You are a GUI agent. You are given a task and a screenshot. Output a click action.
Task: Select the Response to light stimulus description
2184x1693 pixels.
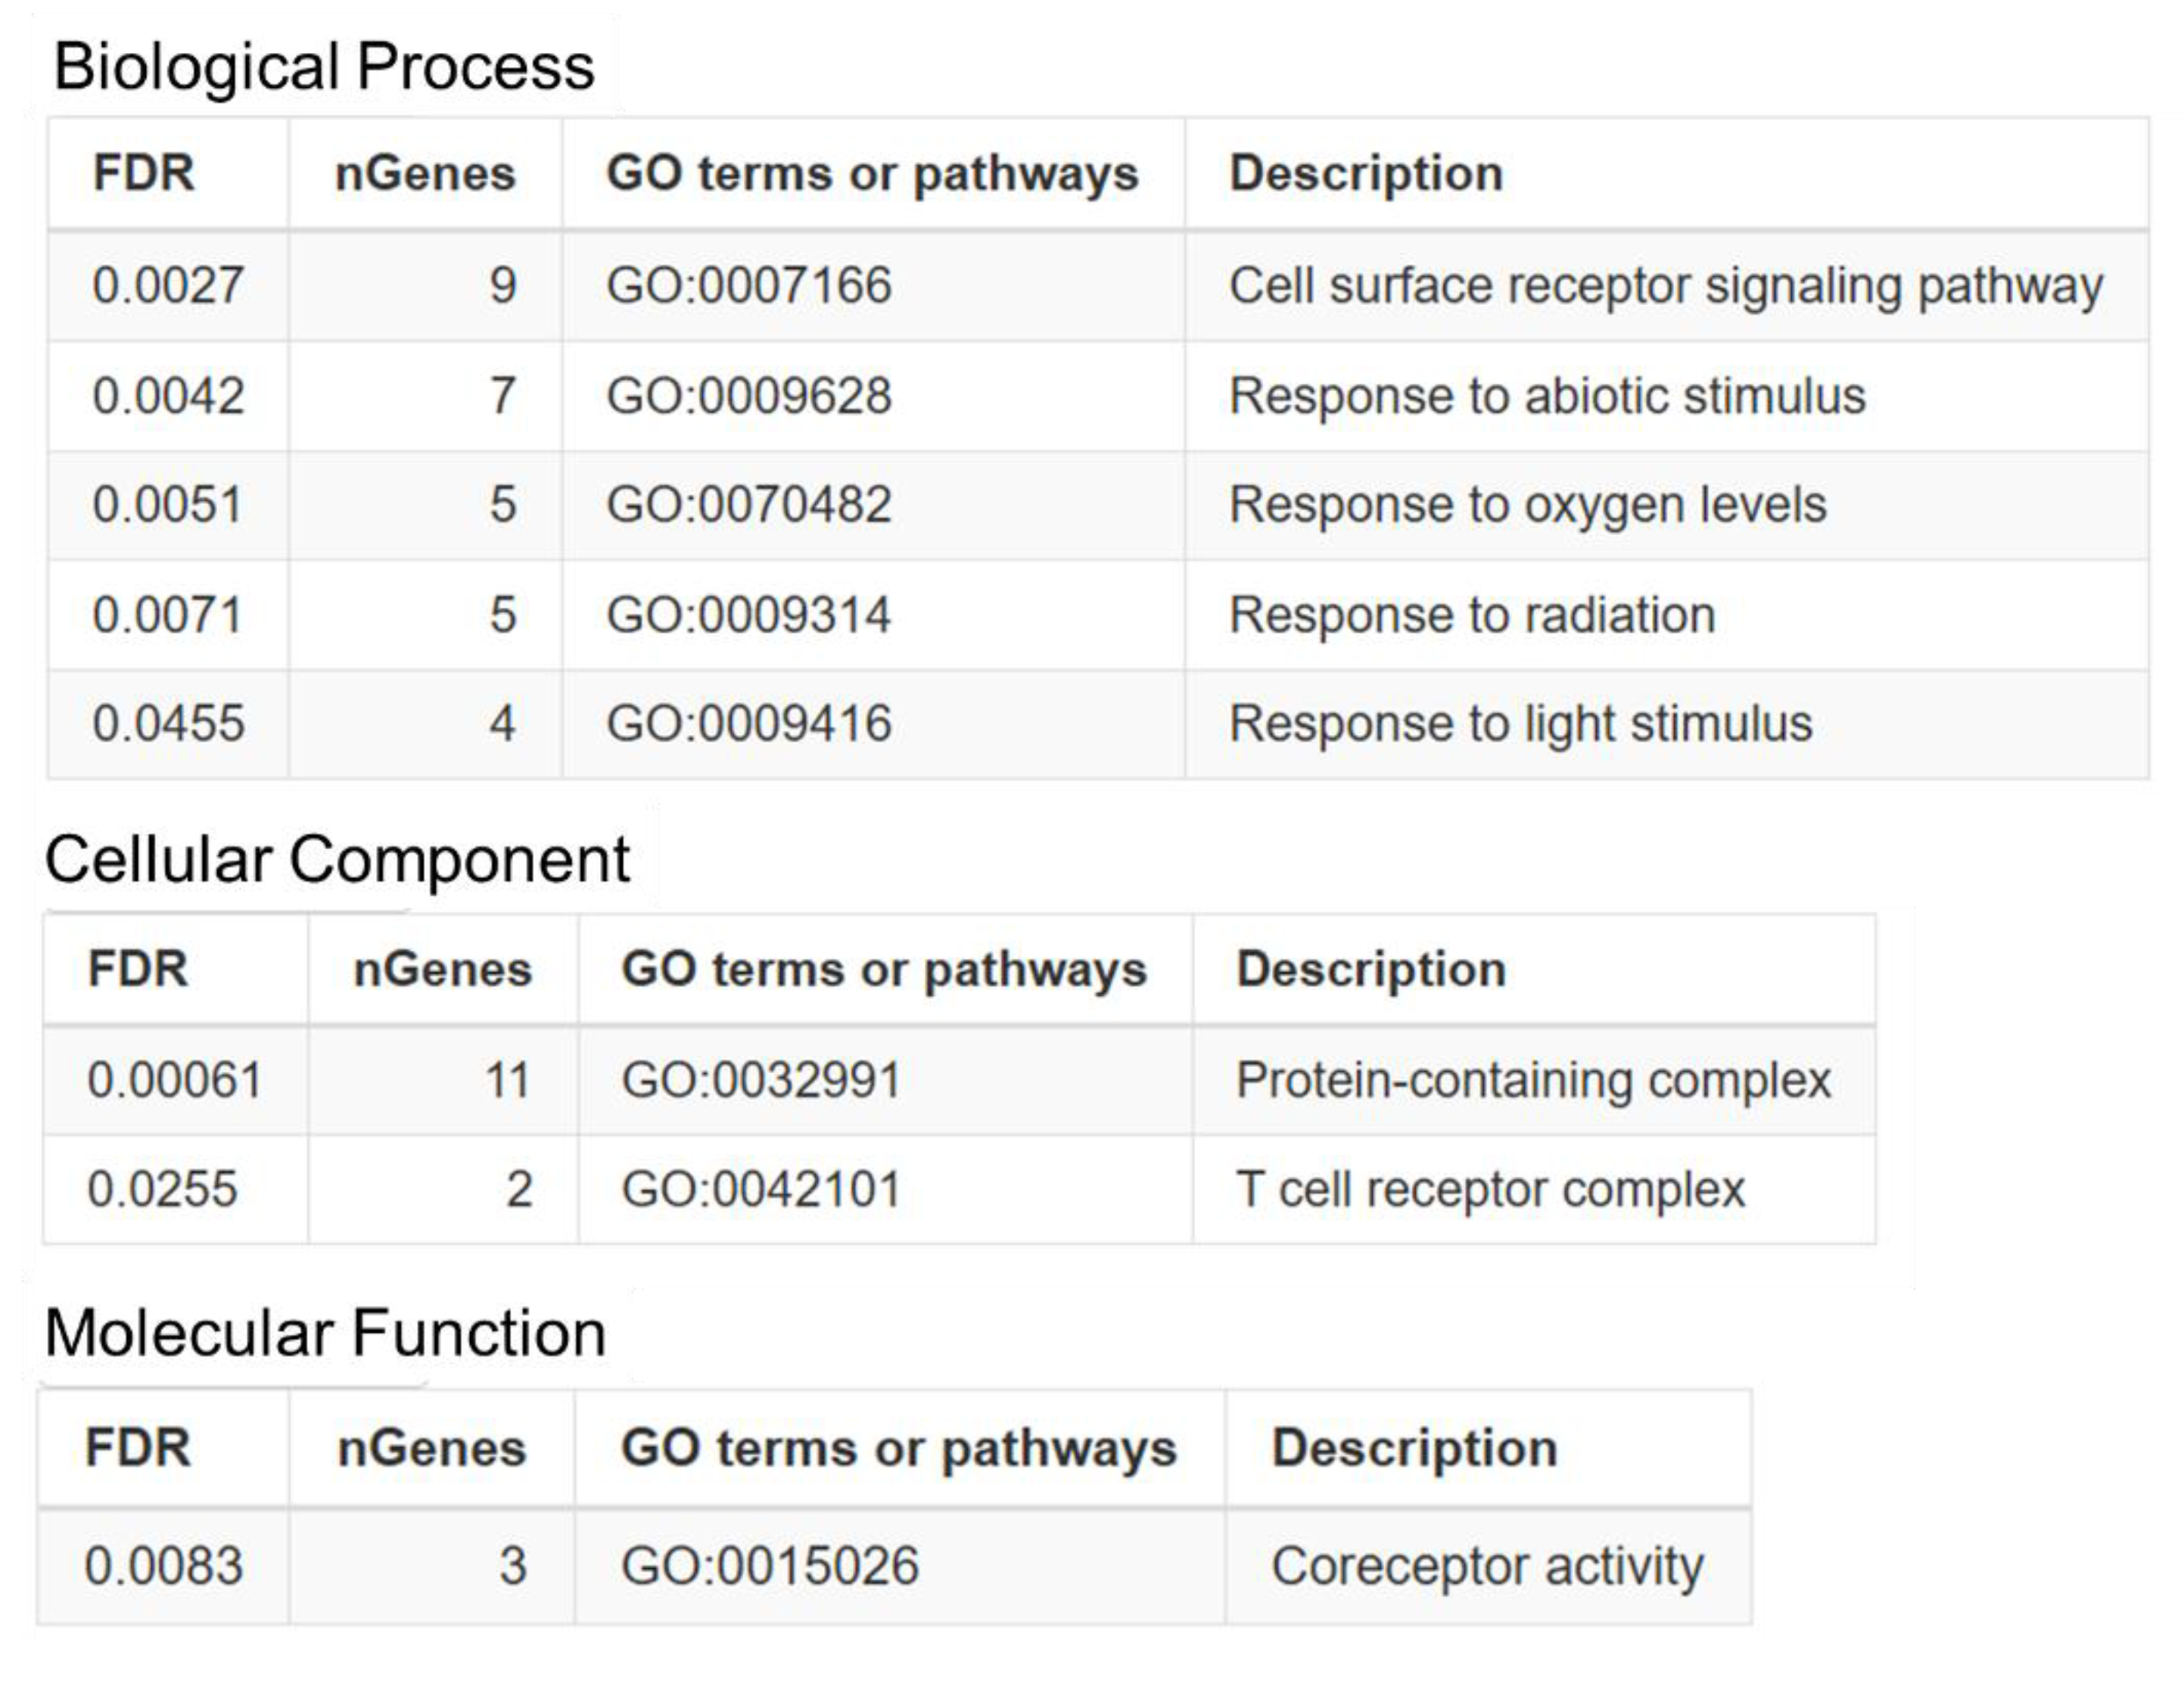click(x=1520, y=723)
